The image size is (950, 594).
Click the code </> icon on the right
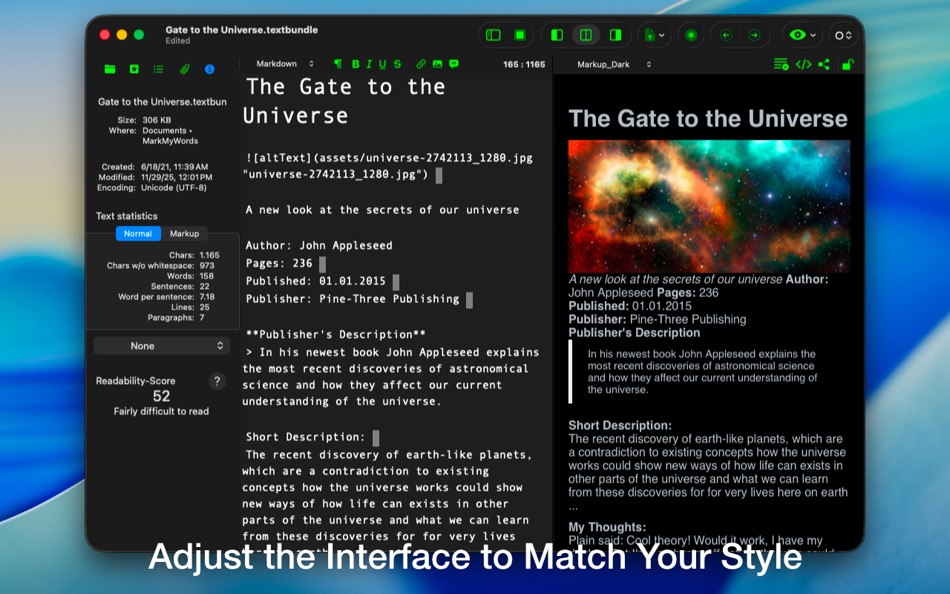[803, 63]
